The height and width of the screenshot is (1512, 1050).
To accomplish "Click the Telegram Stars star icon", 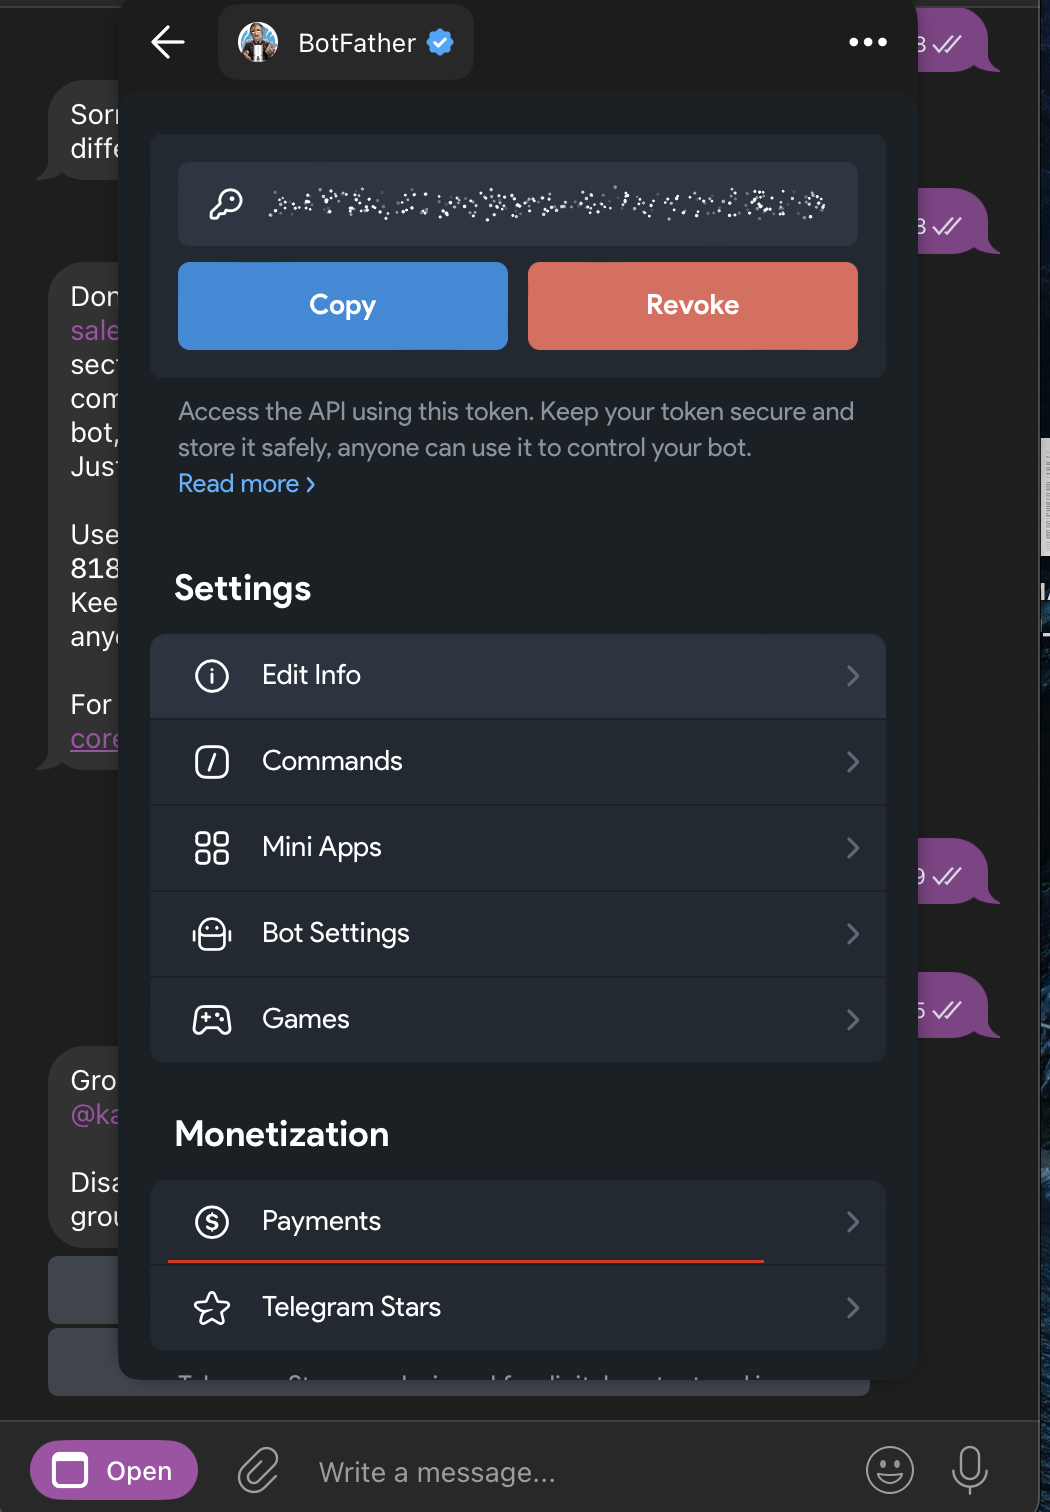I will [x=212, y=1308].
